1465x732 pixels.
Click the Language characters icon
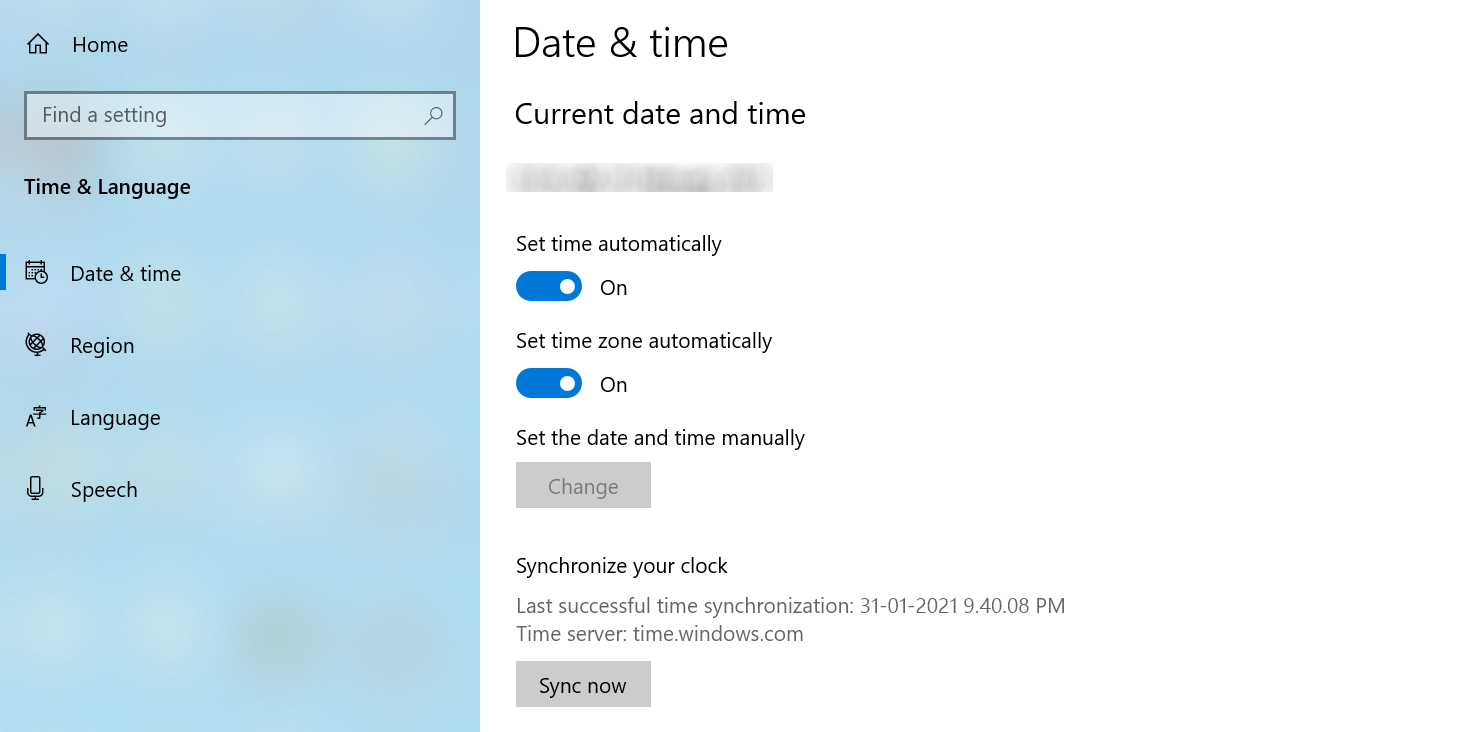[x=36, y=417]
